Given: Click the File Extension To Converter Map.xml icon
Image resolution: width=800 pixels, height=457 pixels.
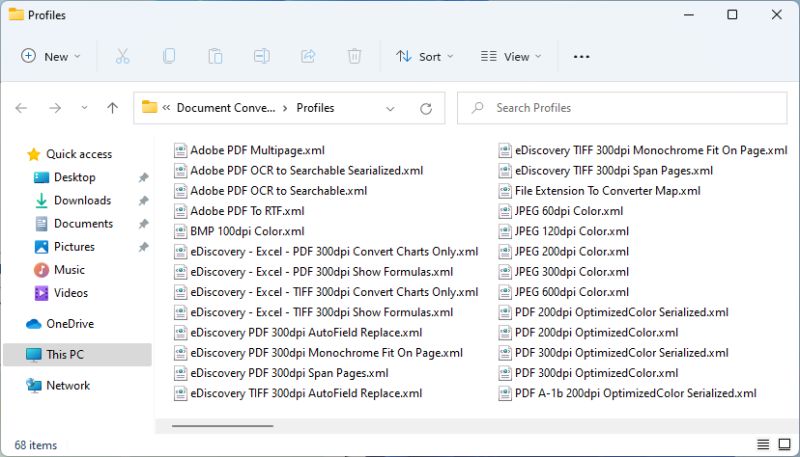Looking at the screenshot, I should 505,191.
